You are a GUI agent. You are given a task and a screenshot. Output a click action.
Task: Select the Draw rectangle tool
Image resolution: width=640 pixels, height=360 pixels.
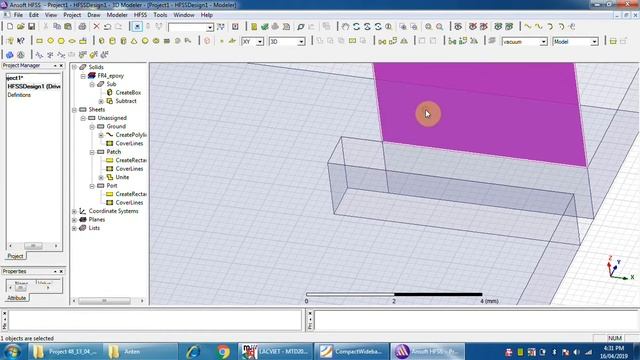point(40,41)
